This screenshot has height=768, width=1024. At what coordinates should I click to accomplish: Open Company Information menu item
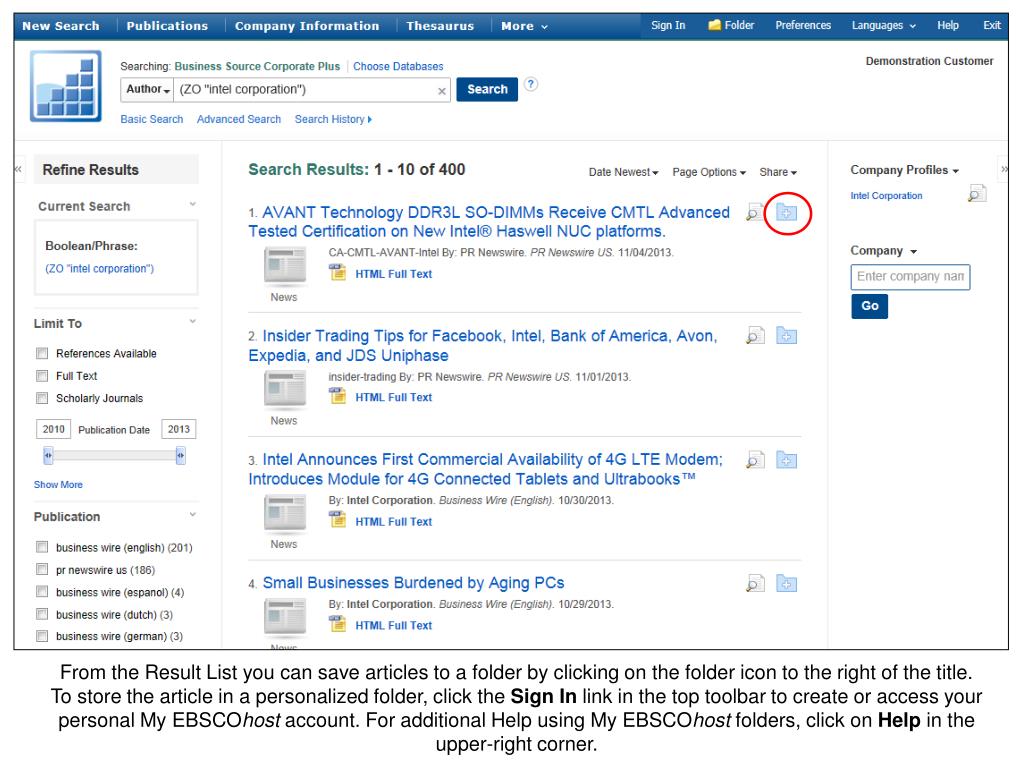(x=307, y=26)
